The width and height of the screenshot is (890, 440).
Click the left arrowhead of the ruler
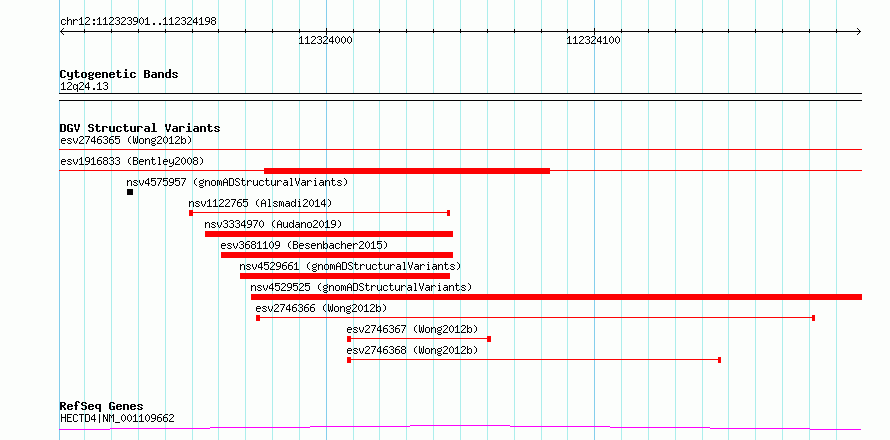click(62, 32)
